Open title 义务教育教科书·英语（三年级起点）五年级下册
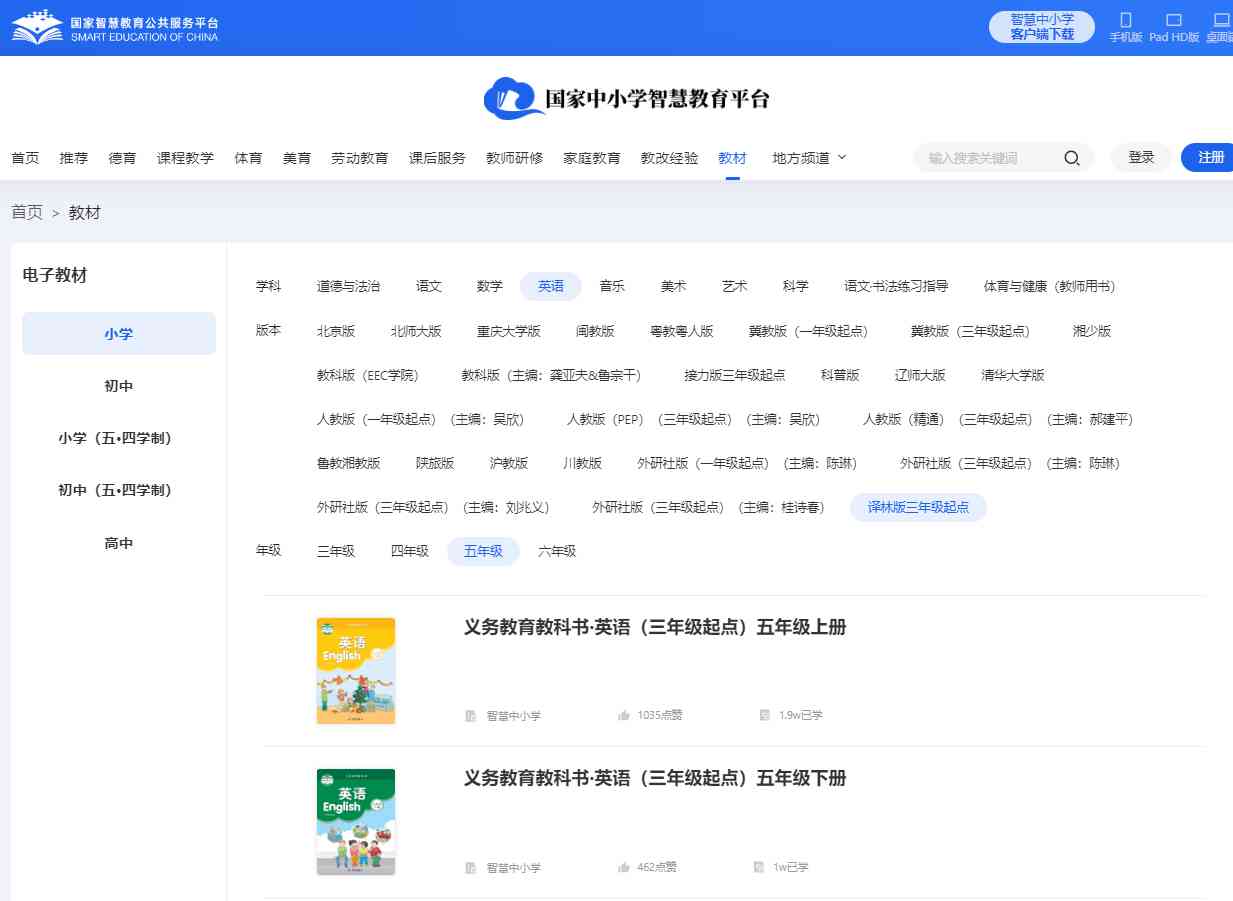The height and width of the screenshot is (901, 1233). 655,778
